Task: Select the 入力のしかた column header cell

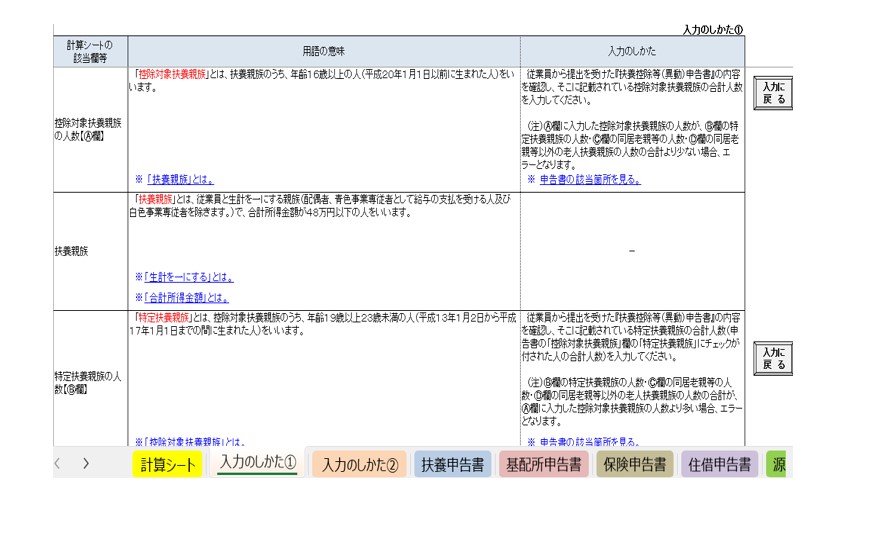Action: pos(632,52)
